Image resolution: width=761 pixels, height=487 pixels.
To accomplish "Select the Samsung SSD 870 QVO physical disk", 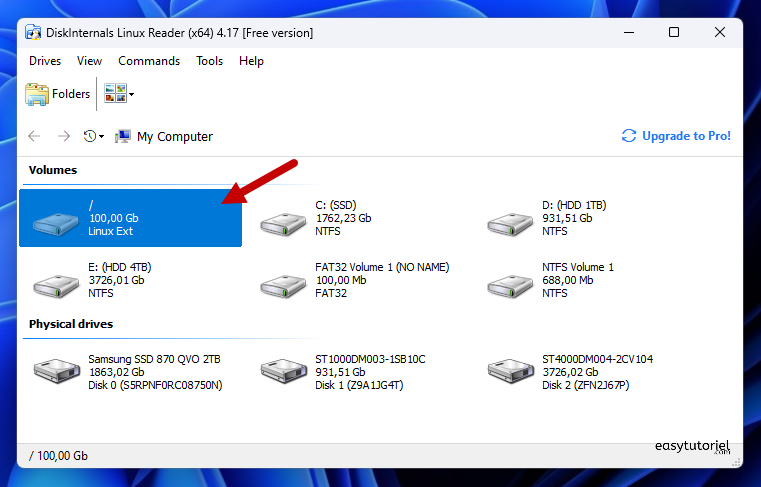I will [x=56, y=371].
